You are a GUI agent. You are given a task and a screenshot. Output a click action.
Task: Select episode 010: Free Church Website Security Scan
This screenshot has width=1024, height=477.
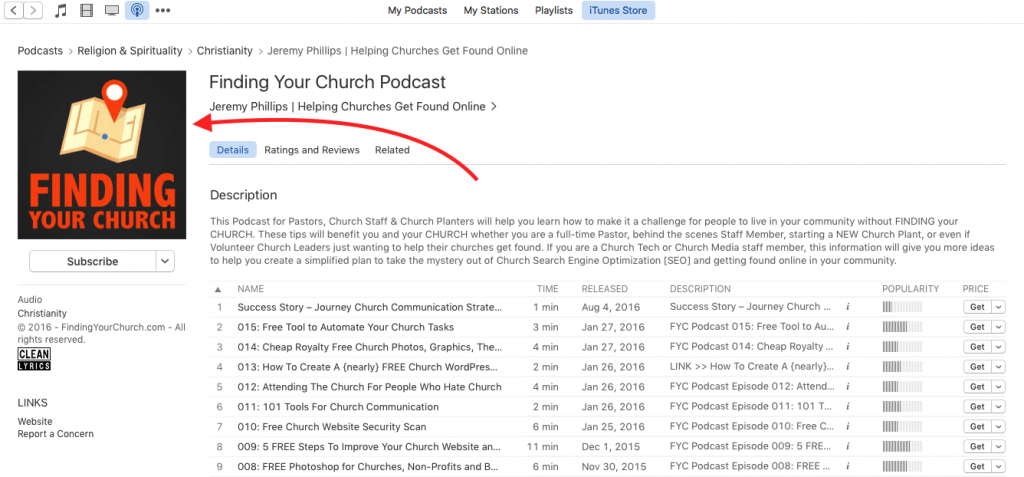pos(332,427)
